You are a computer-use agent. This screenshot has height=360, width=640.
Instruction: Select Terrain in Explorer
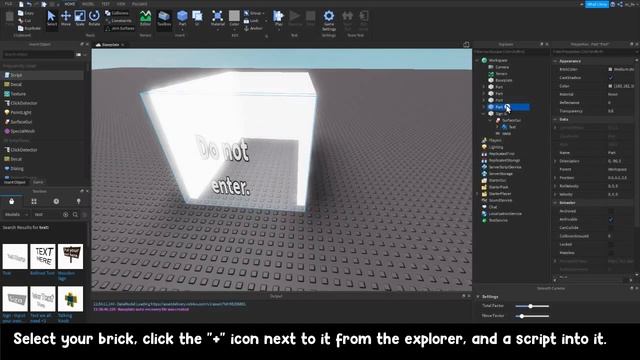[x=498, y=74]
